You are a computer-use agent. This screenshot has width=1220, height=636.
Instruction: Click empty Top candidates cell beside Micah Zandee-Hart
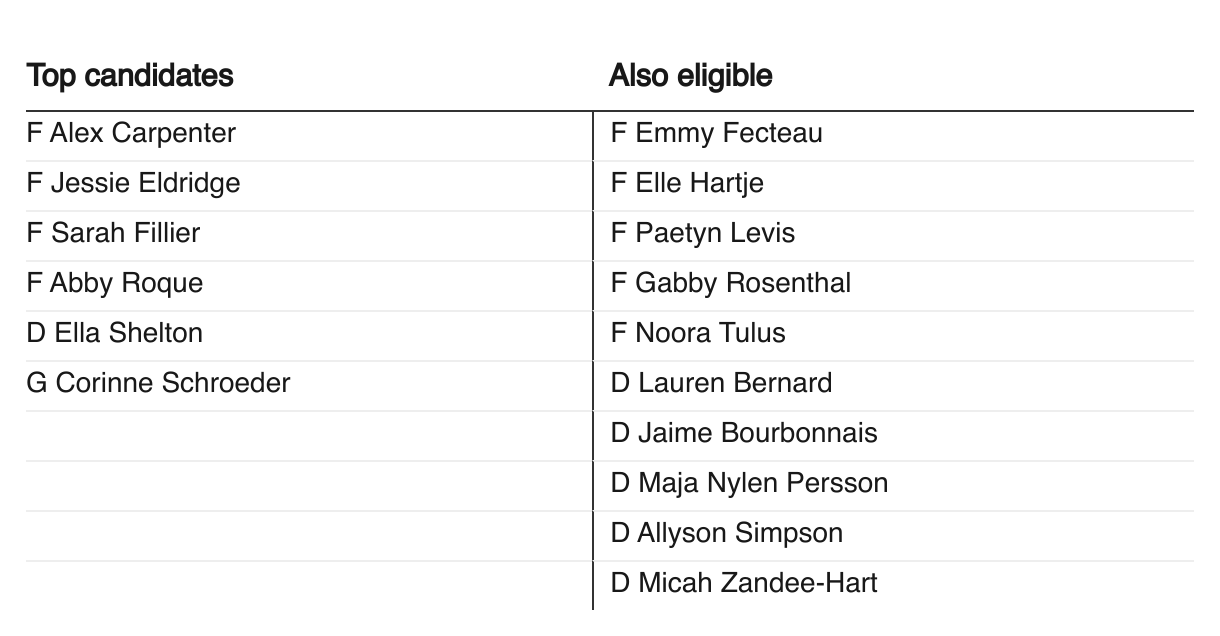[x=308, y=583]
